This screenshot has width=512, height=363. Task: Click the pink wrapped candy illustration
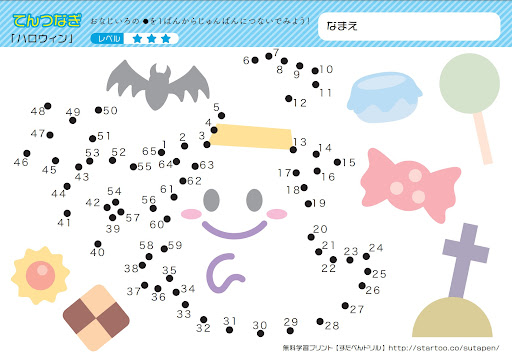coord(411,185)
